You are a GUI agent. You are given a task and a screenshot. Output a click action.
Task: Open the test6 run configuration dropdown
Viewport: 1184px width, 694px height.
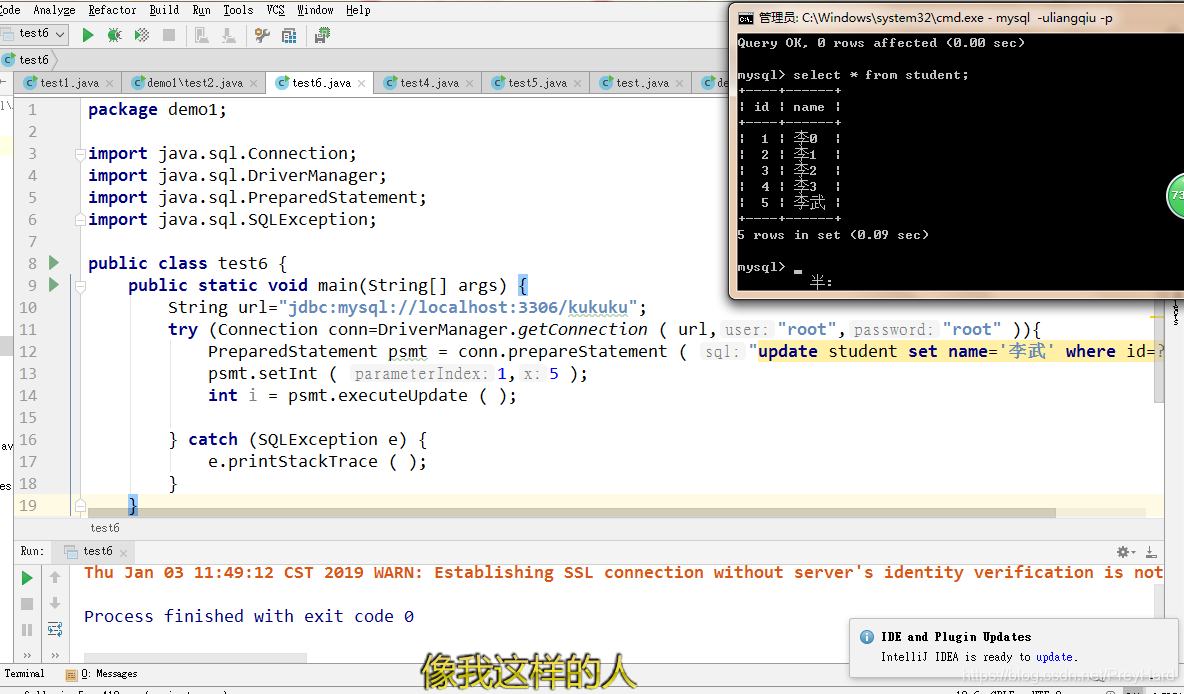point(35,34)
